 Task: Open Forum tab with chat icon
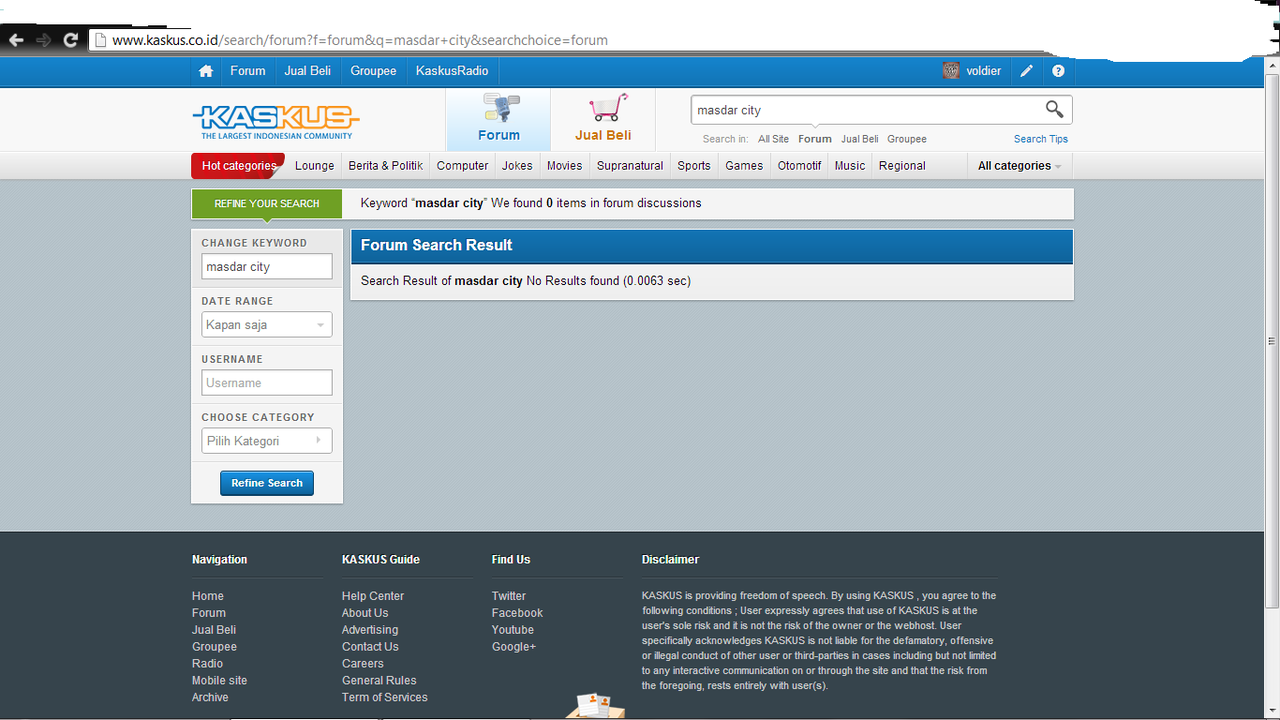click(498, 119)
